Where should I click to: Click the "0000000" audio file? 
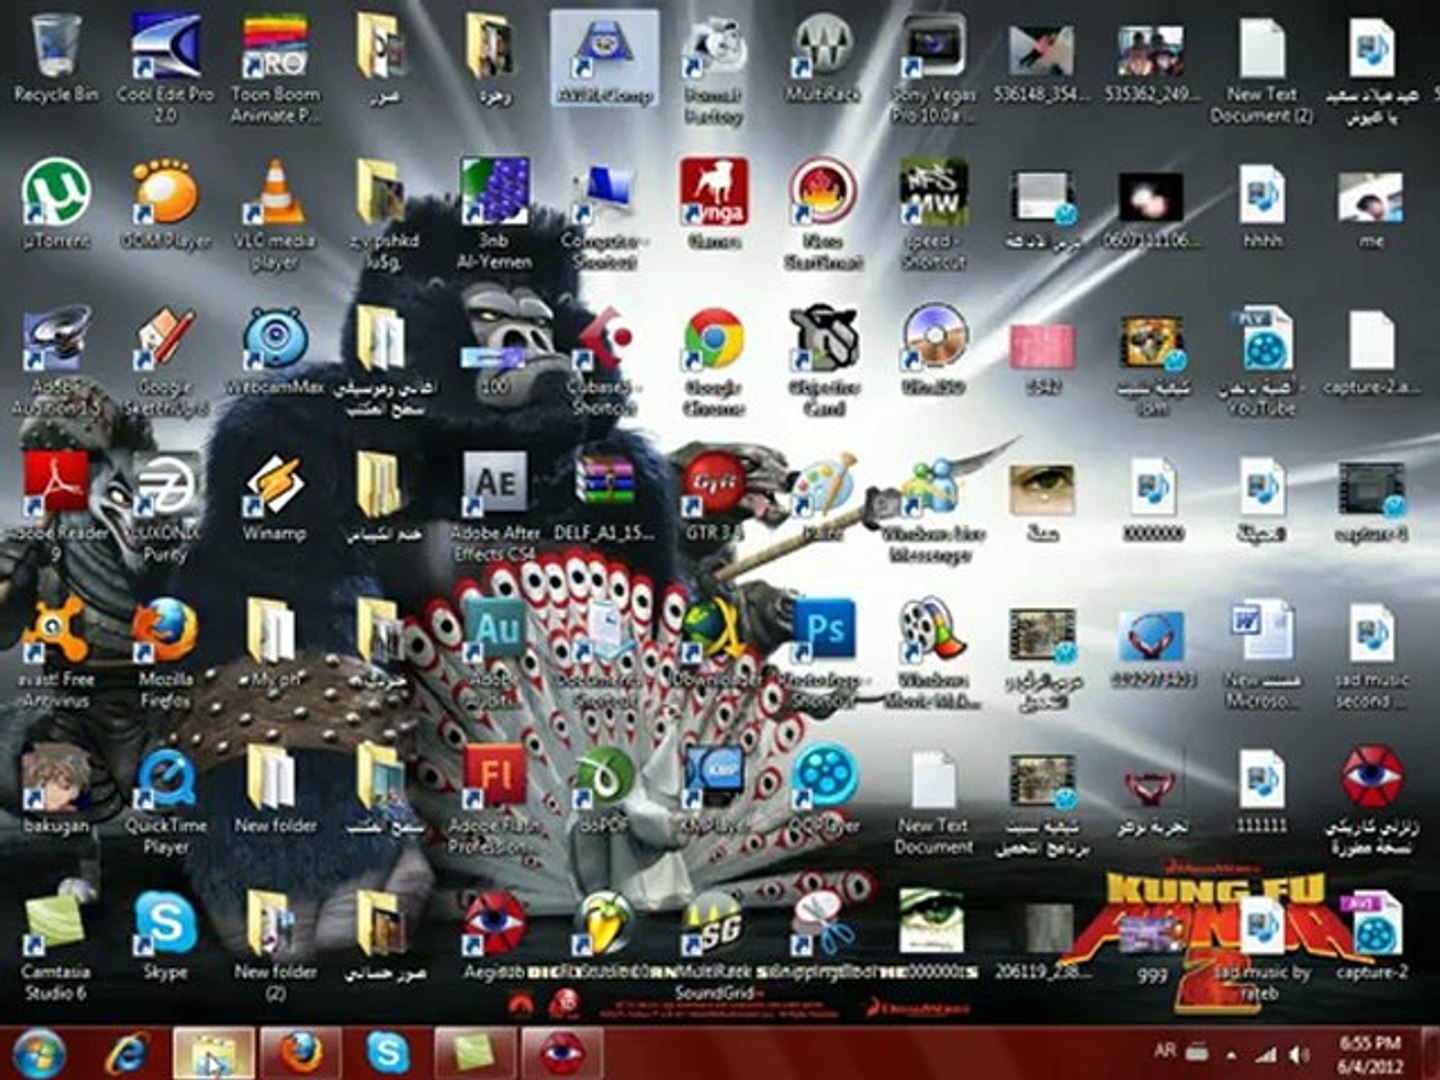tap(1152, 498)
